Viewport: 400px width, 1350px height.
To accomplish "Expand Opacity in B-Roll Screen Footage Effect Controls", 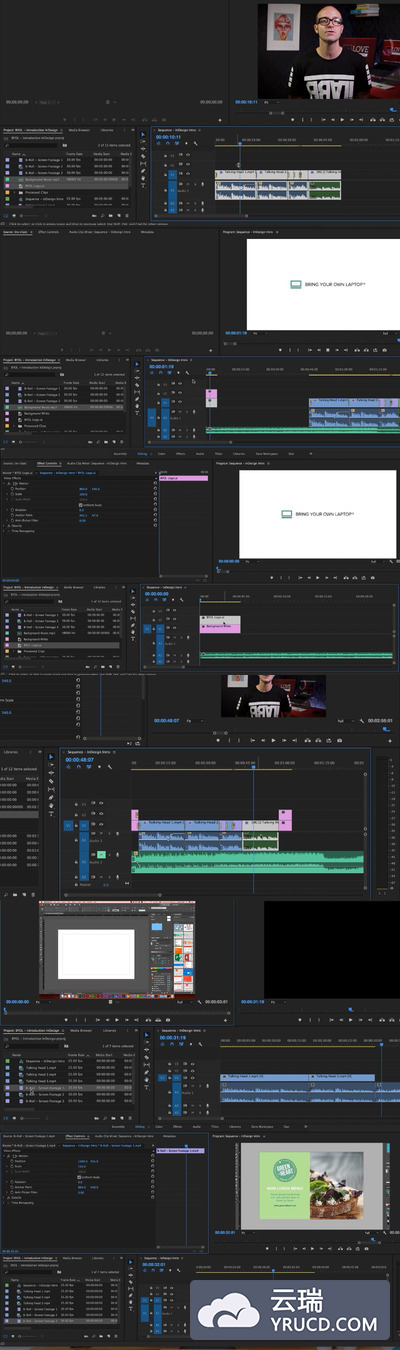I will pyautogui.click(x=5, y=1197).
